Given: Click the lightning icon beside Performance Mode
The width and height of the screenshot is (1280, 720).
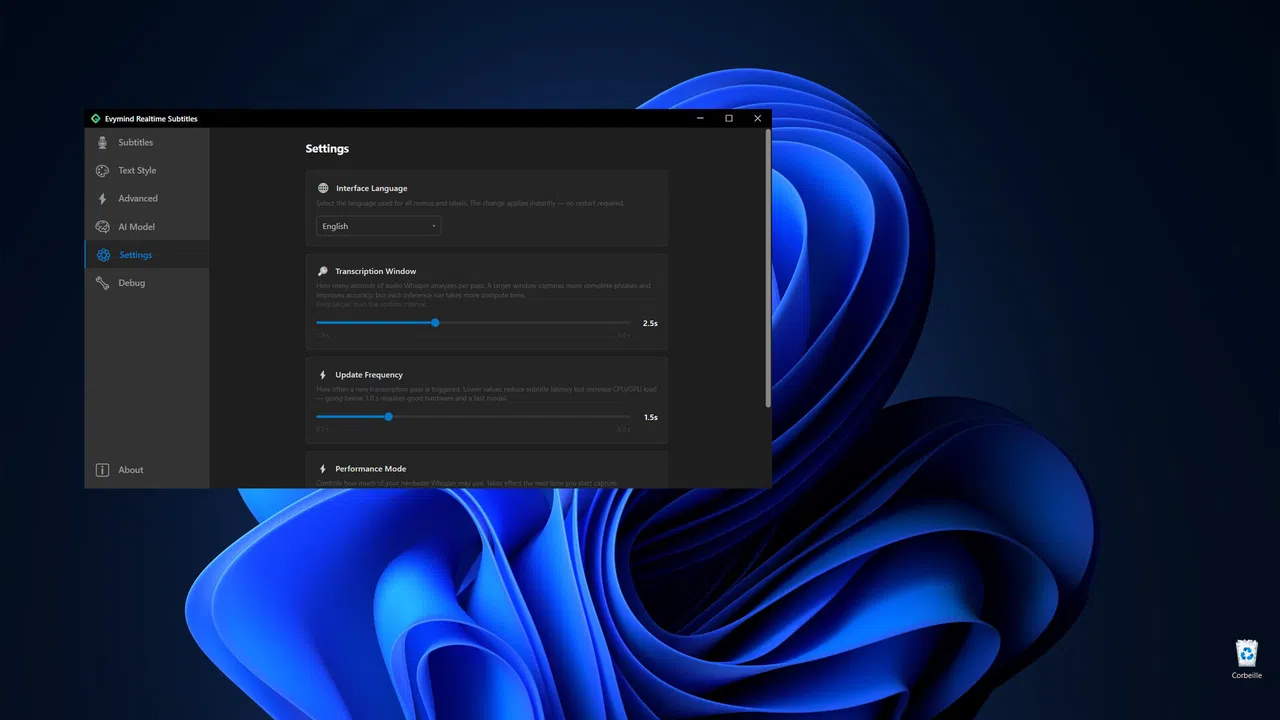Looking at the screenshot, I should (323, 469).
